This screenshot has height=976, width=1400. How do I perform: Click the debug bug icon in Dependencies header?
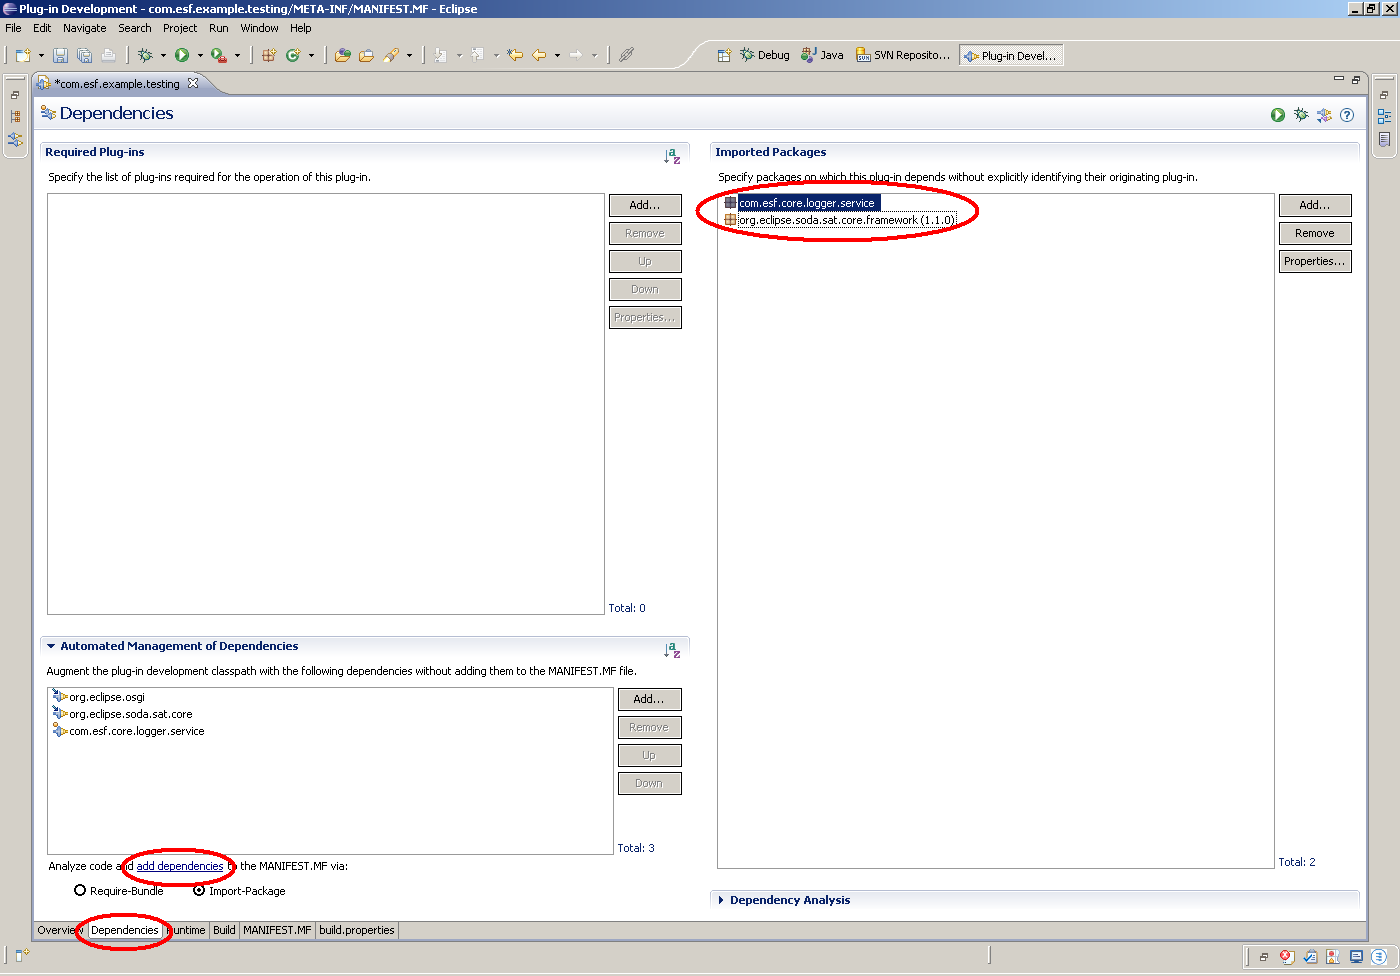pyautogui.click(x=1301, y=115)
